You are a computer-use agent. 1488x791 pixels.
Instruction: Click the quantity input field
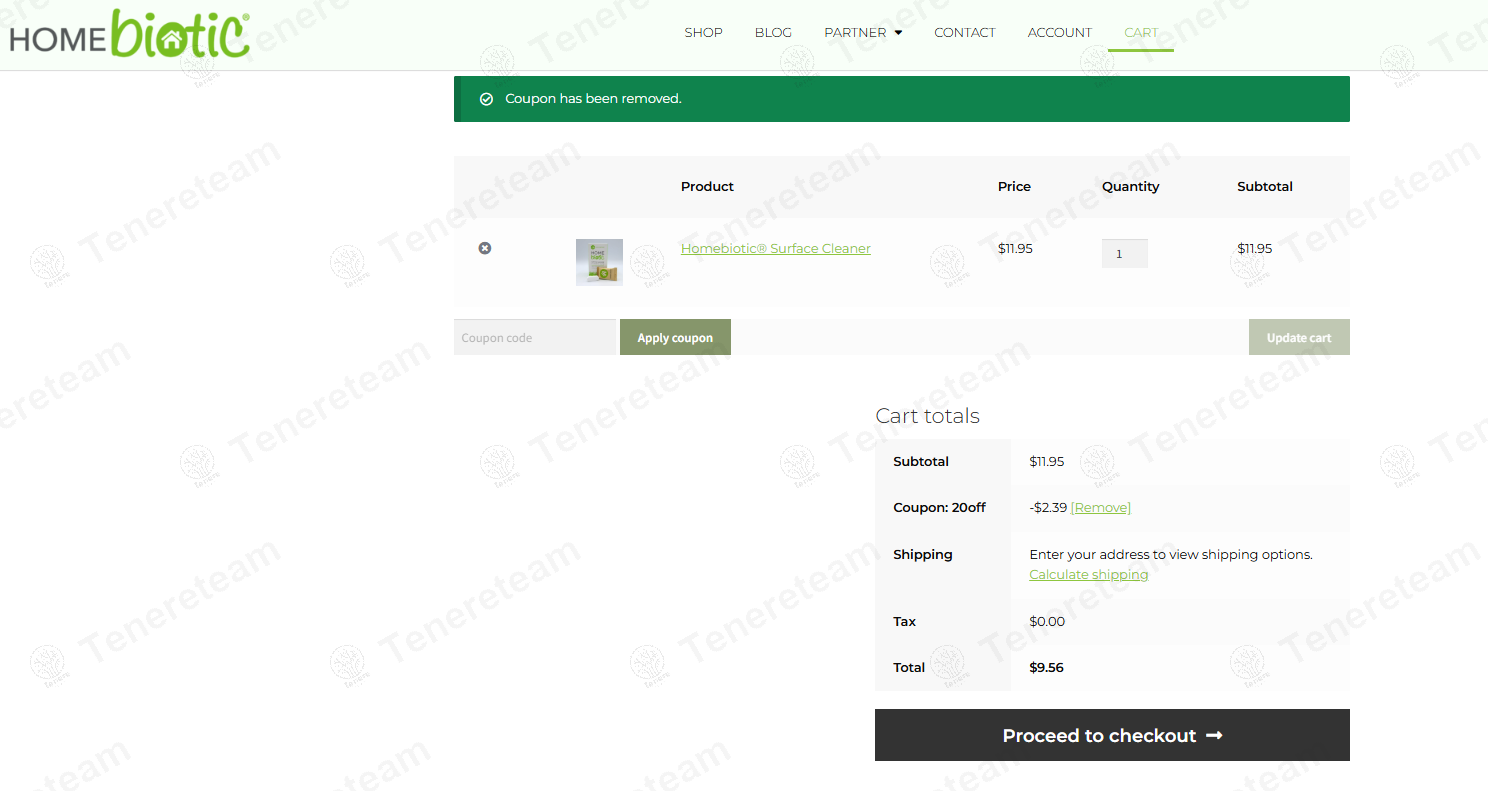pyautogui.click(x=1125, y=253)
